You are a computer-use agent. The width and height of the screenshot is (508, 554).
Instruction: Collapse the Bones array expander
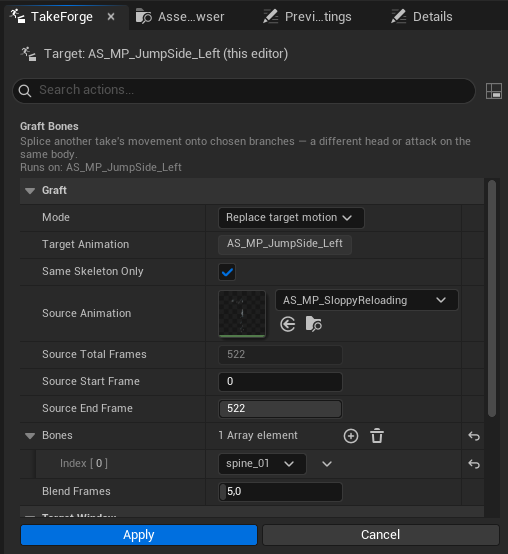(x=30, y=436)
